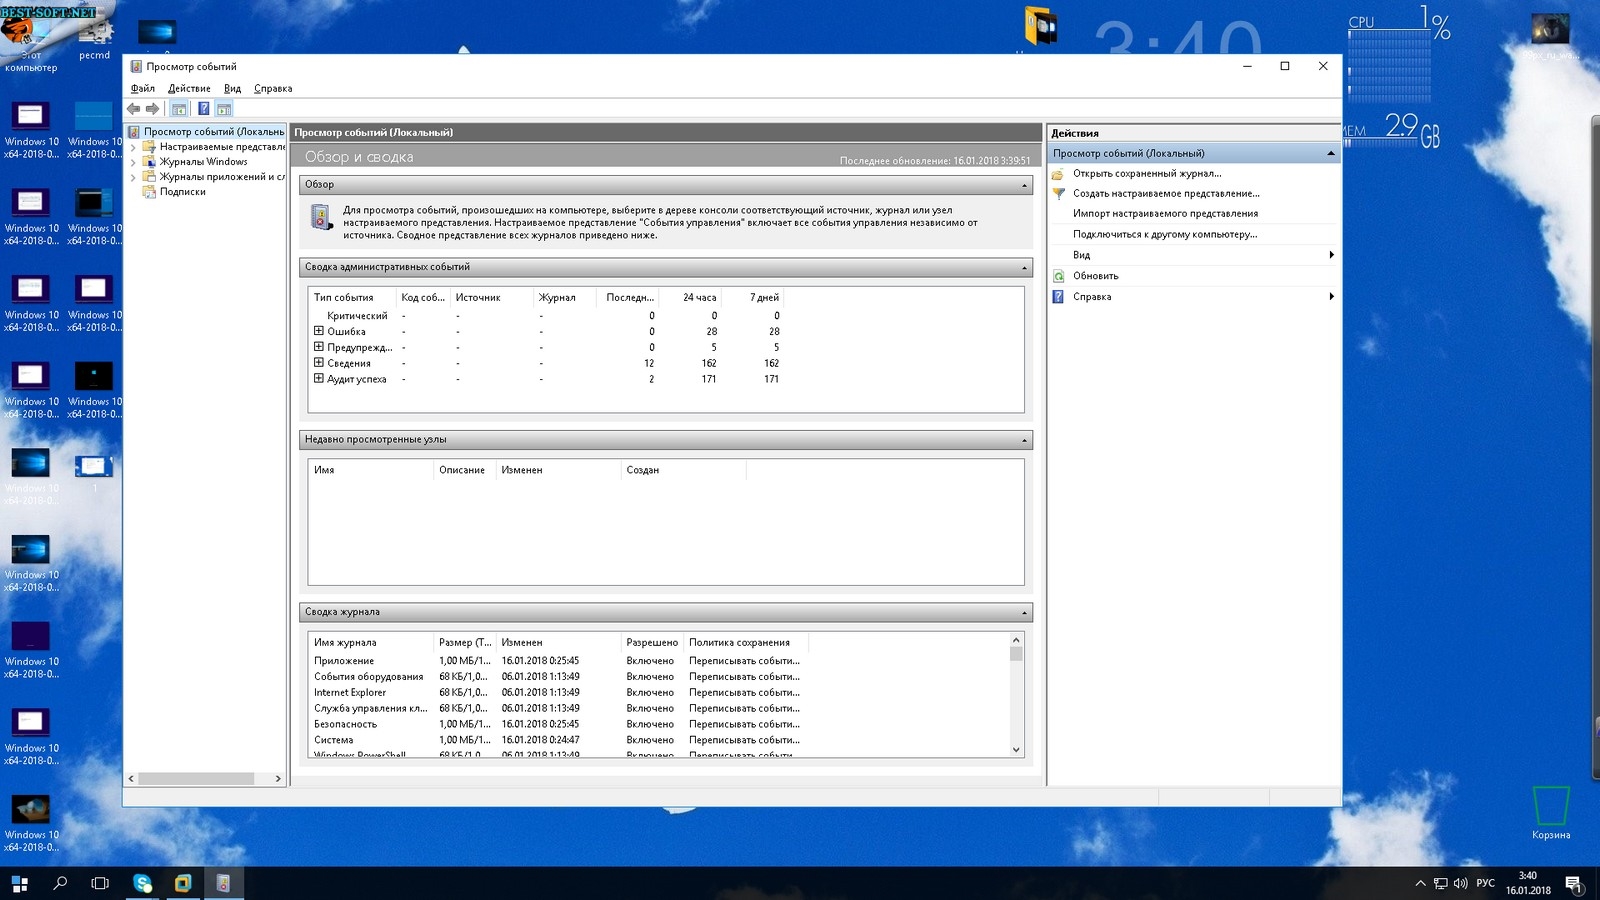Image resolution: width=1600 pixels, height=900 pixels.
Task: Collapse the Сводка журнала section
Action: click(1024, 612)
